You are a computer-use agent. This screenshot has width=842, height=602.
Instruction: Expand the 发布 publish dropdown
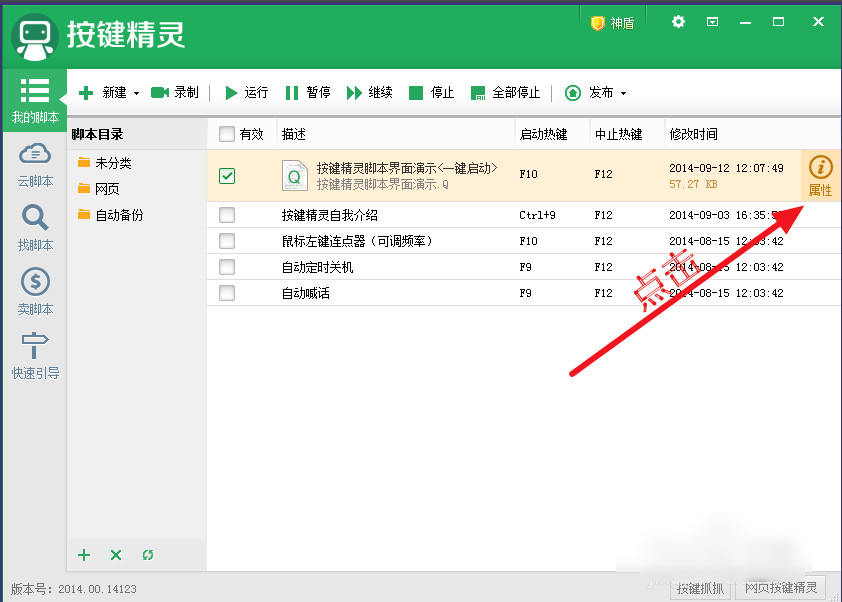pos(623,94)
